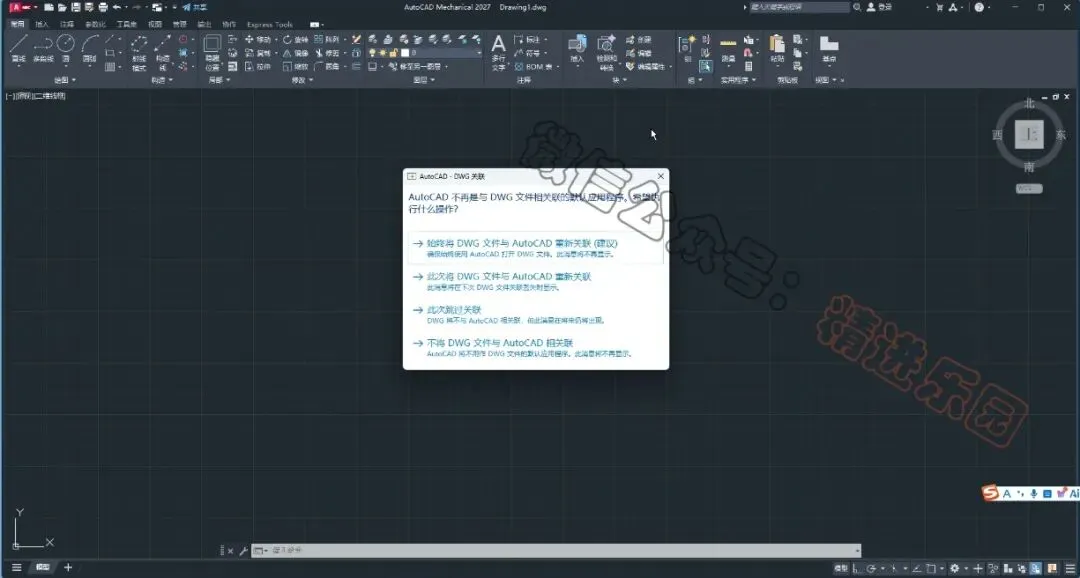This screenshot has width=1080, height=578.
Task: Click the Mirror (镜像) tool
Action: pyautogui.click(x=295, y=53)
